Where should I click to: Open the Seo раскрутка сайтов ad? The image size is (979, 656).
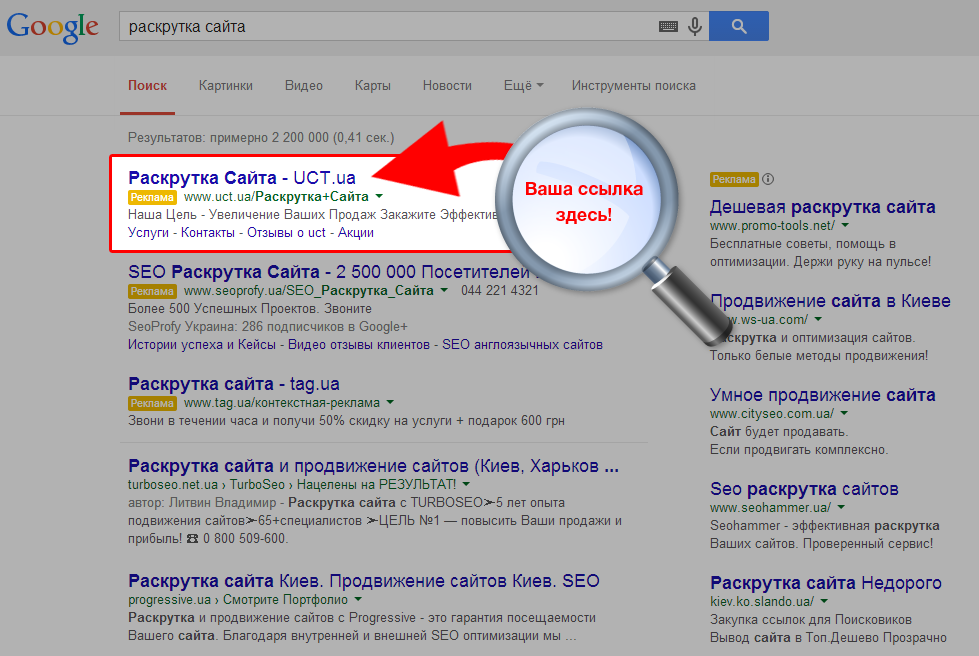(804, 489)
